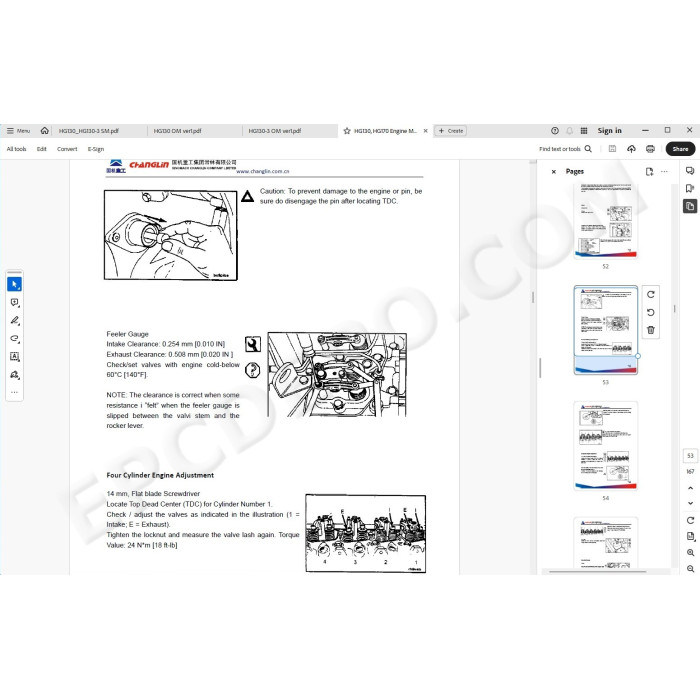Click the Pages panel collapse handle
Screen dimensions: 700x700
(x=540, y=368)
